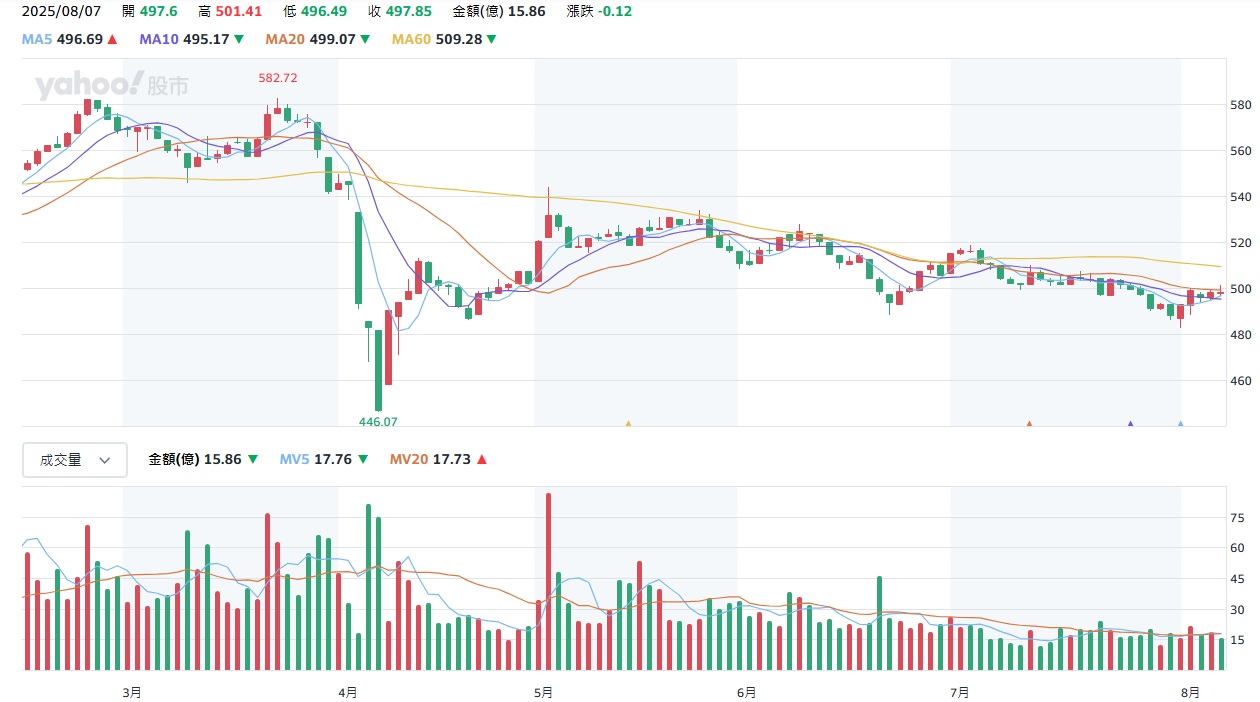The height and width of the screenshot is (702, 1260).
Task: Select the 5月 label on the time axis
Action: [x=543, y=692]
